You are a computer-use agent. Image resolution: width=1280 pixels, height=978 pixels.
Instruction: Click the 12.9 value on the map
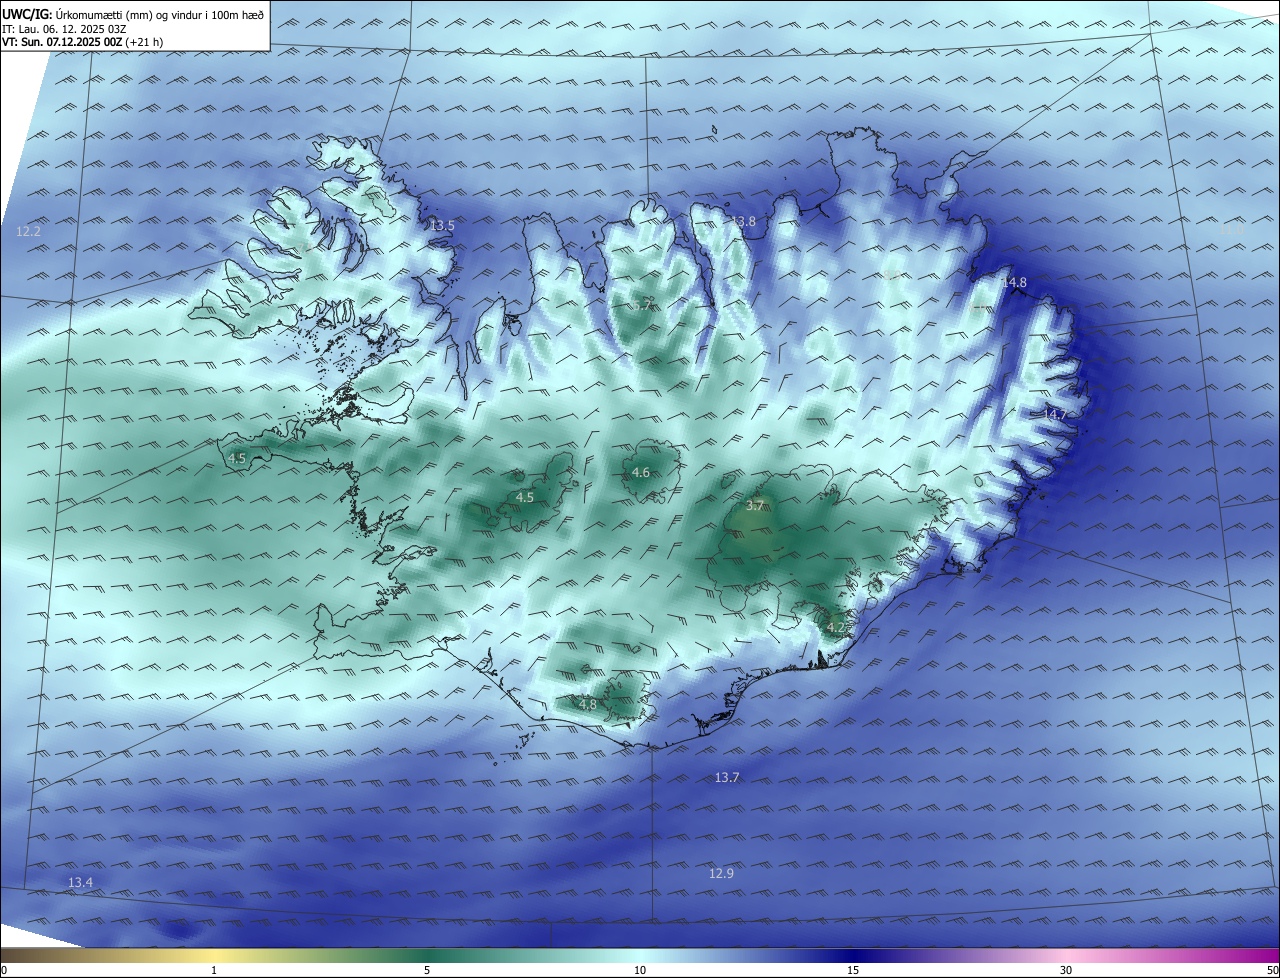tap(721, 873)
